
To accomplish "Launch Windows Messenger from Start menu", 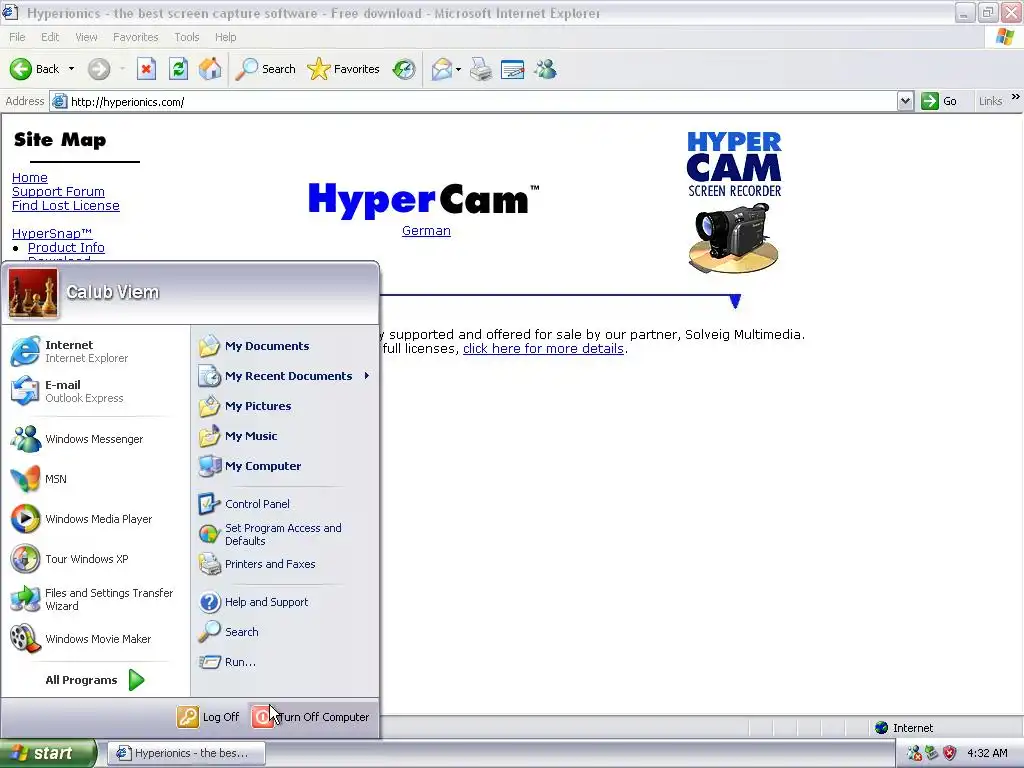I will point(95,439).
